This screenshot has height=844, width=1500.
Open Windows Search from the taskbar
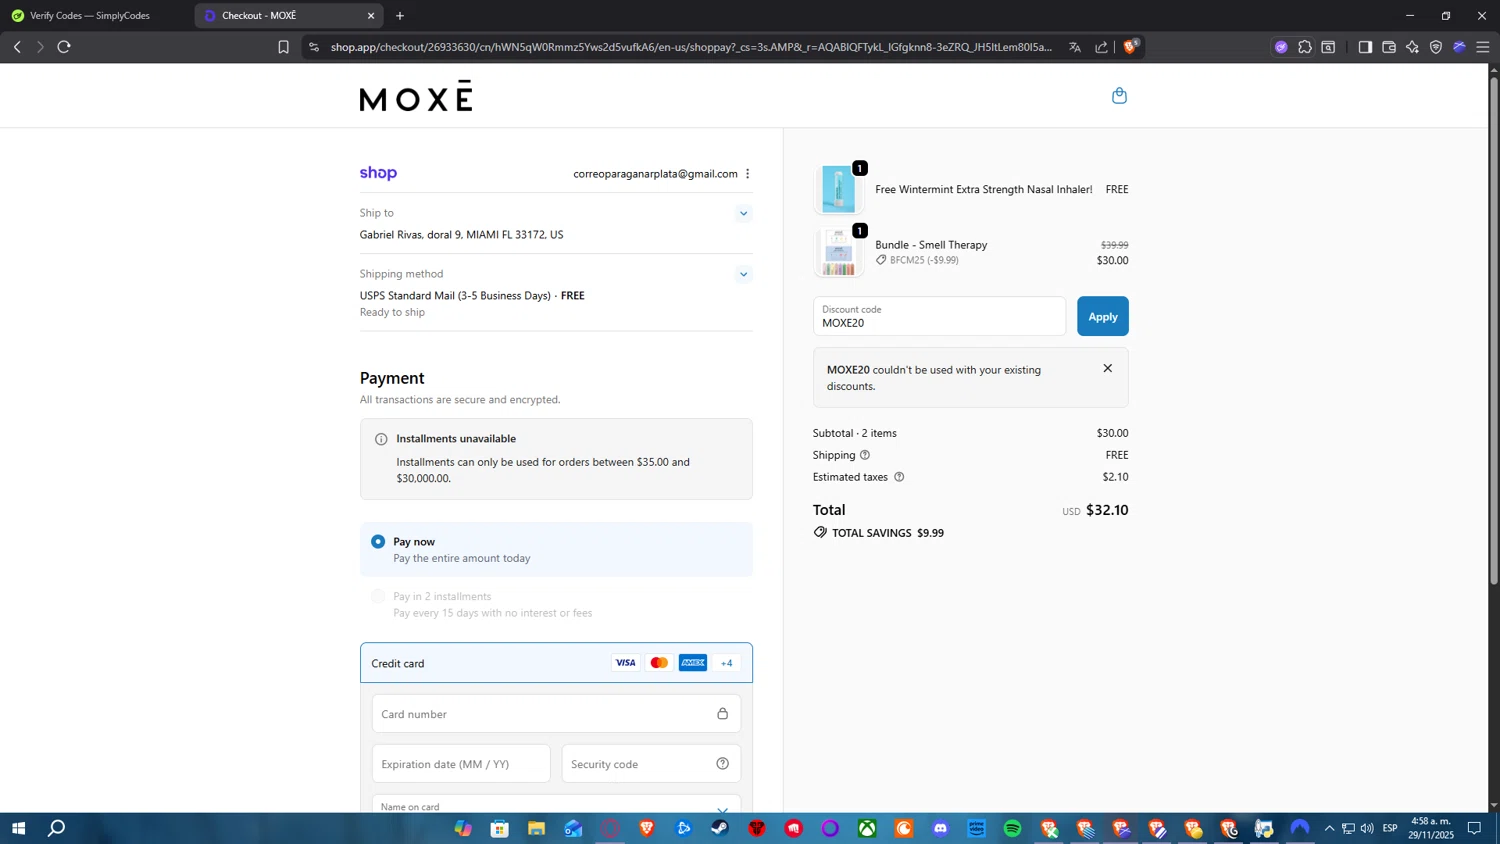click(x=57, y=828)
